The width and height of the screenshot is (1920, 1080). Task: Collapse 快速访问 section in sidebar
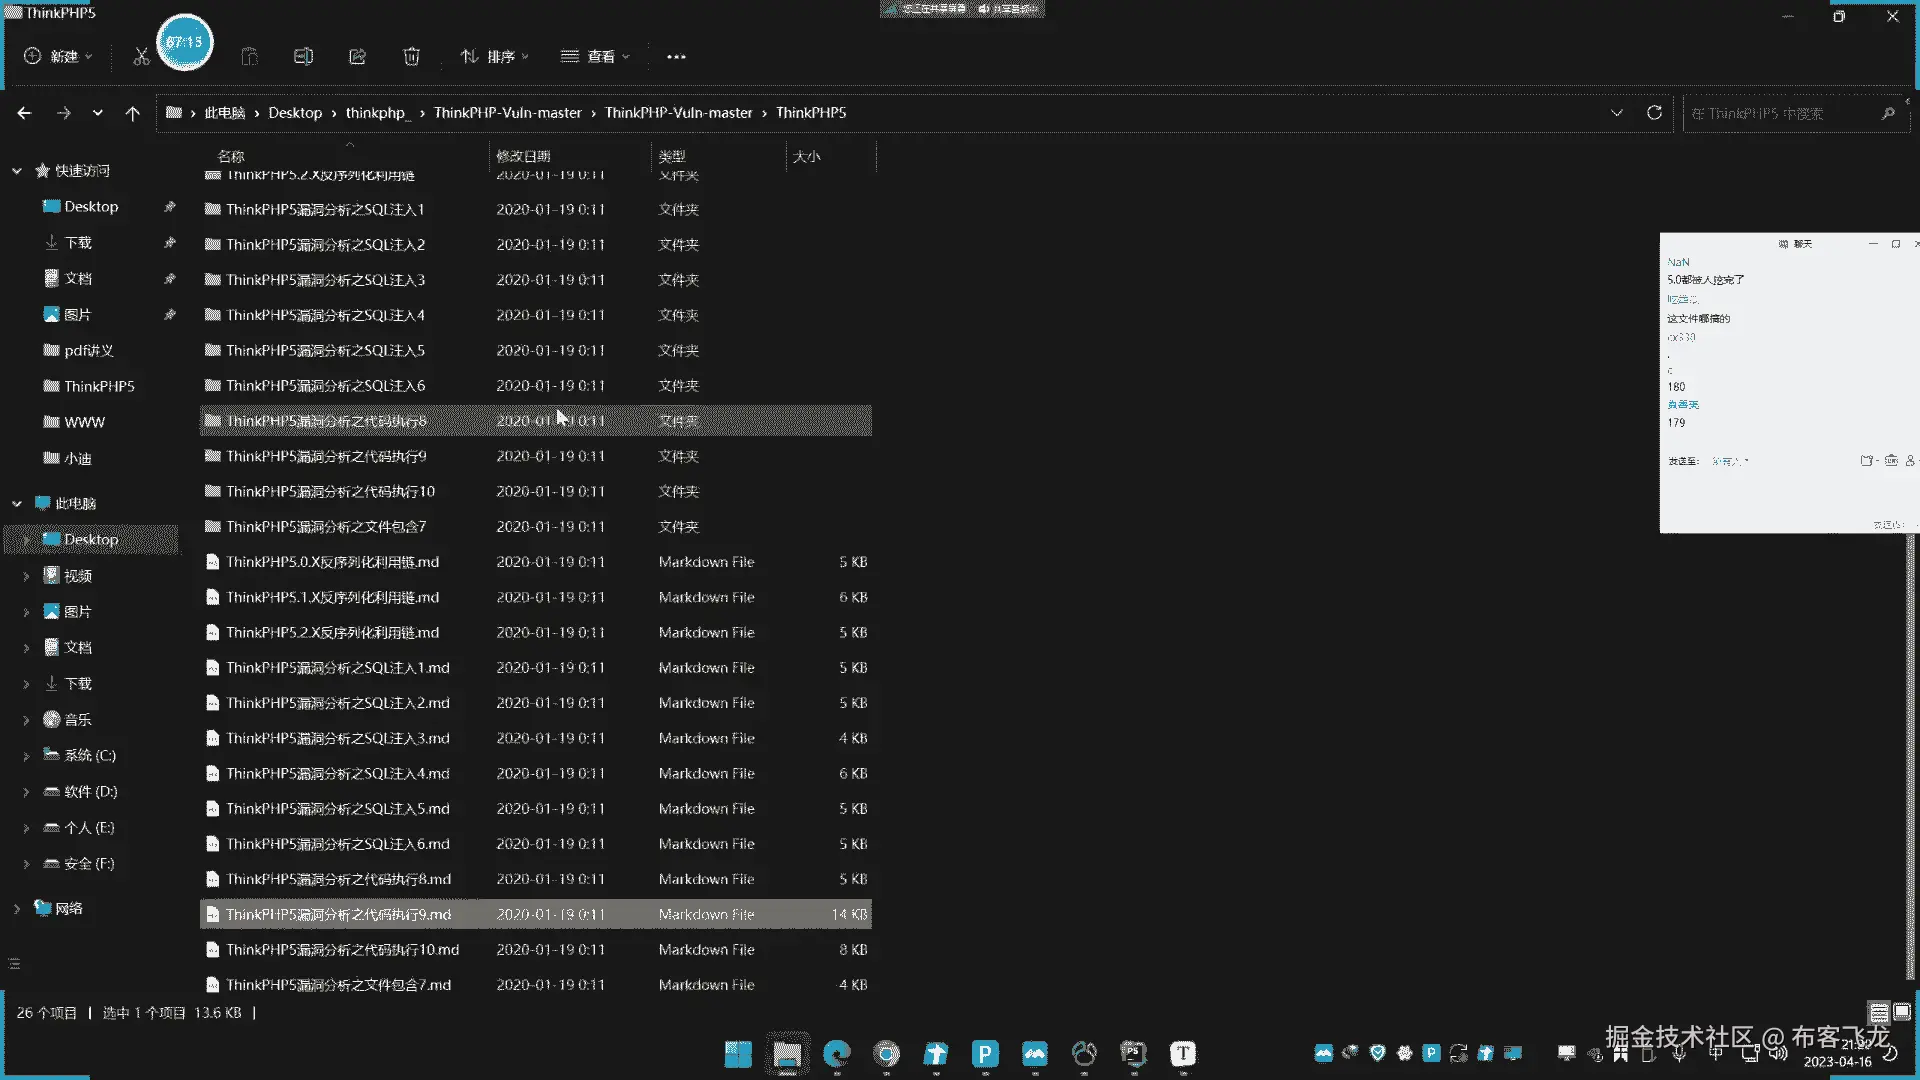[17, 171]
